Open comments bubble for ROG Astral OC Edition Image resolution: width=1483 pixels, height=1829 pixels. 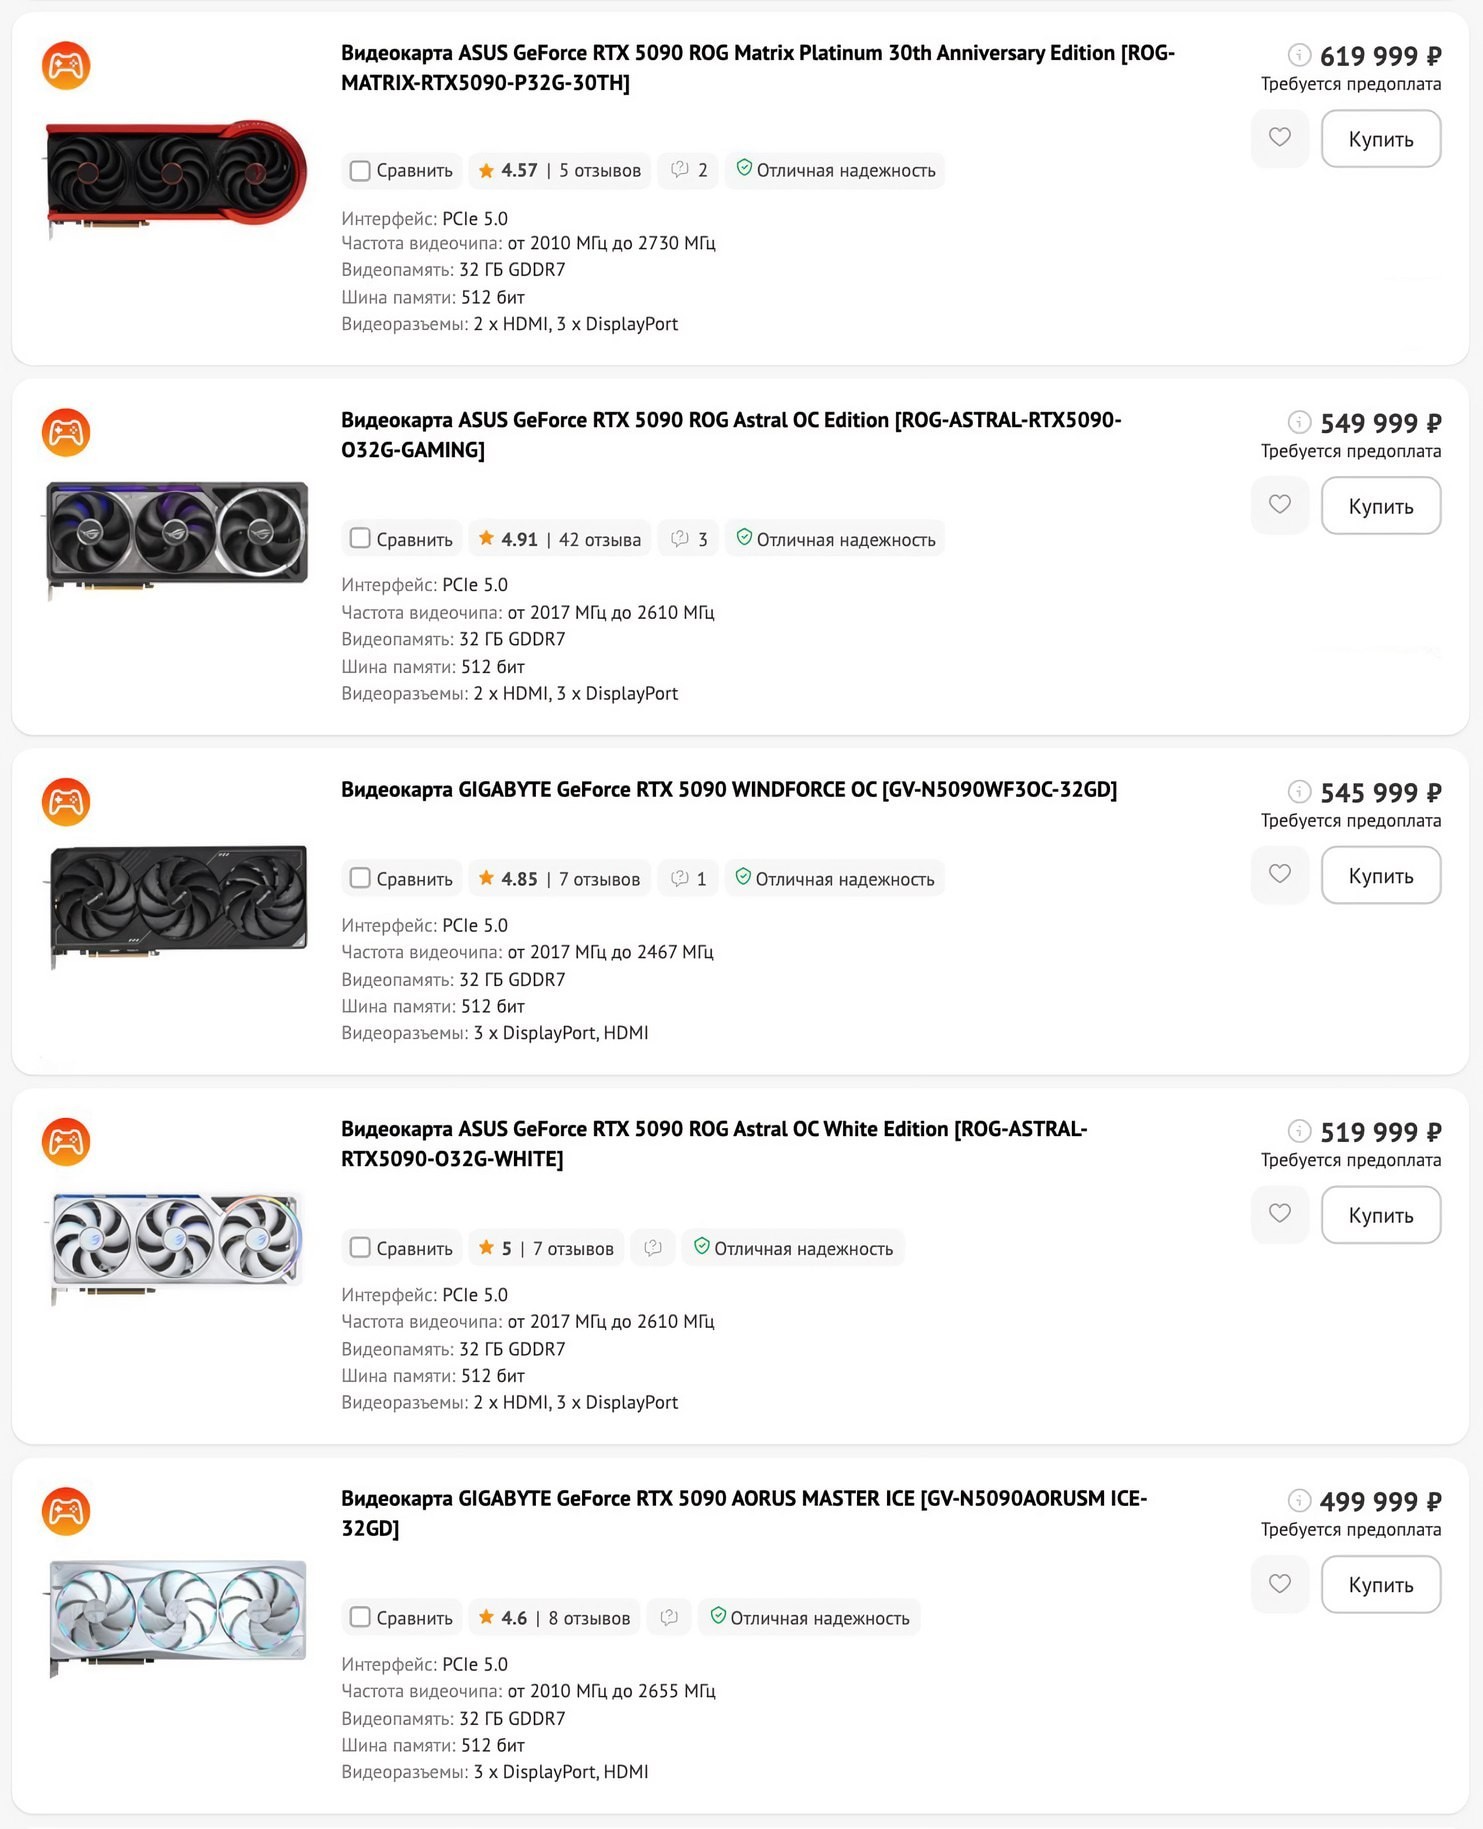point(688,539)
